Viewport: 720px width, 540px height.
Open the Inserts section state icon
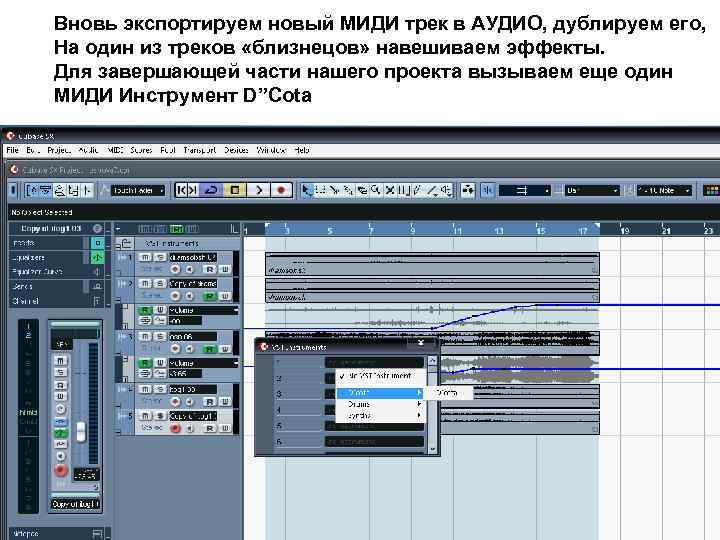[x=97, y=242]
